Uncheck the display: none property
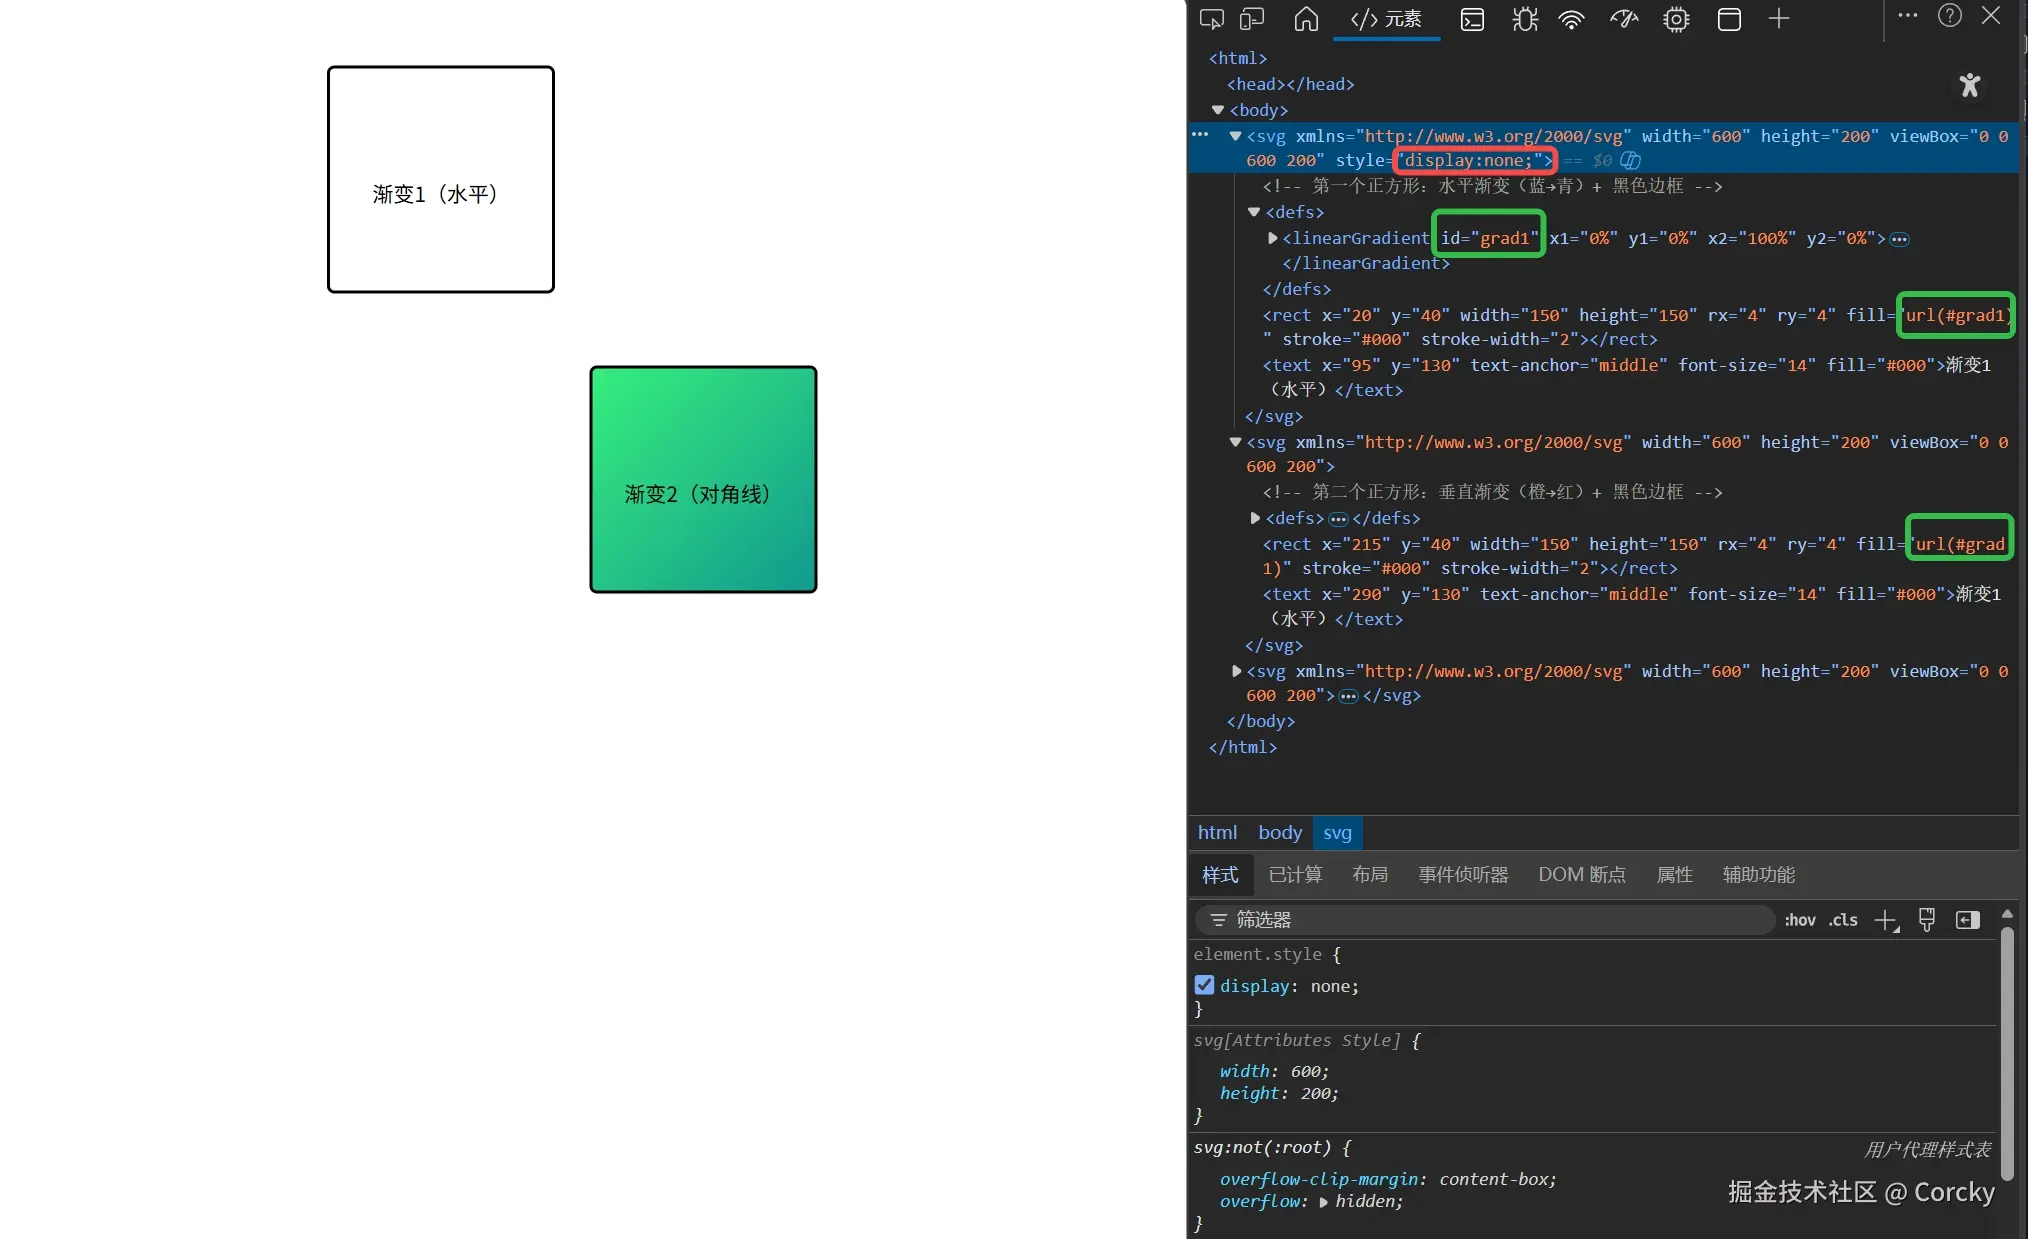This screenshot has width=2028, height=1239. point(1205,985)
